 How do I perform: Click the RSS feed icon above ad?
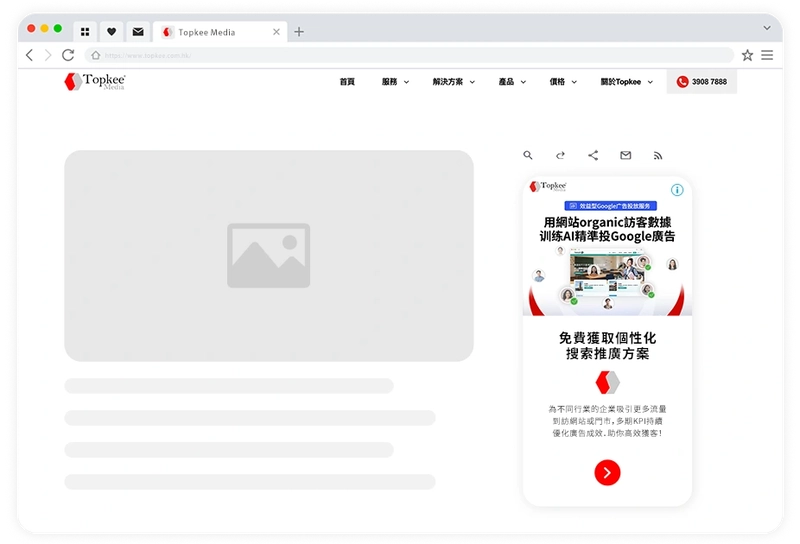(x=658, y=156)
